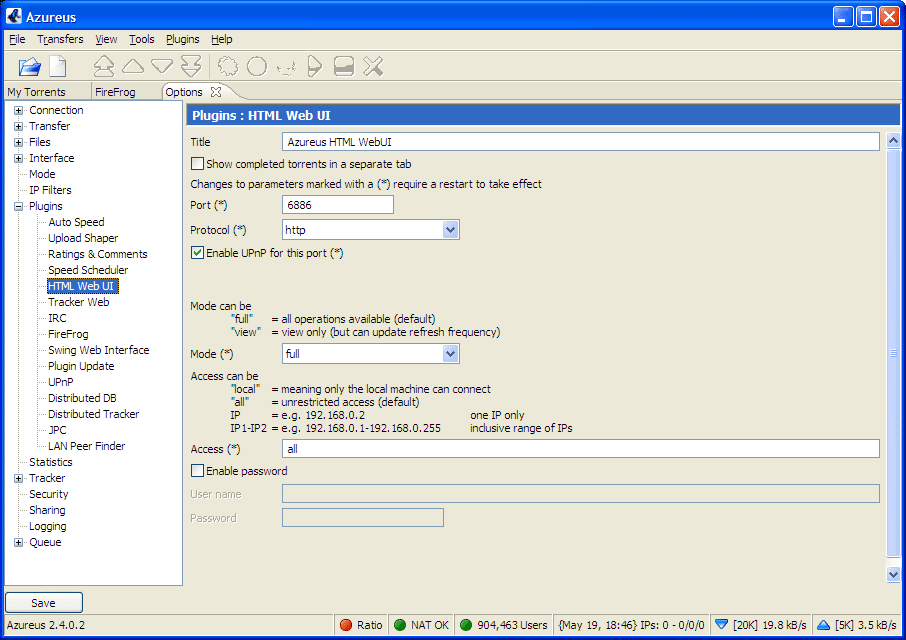
Task: Click the open torrent folder icon
Action: tap(29, 66)
